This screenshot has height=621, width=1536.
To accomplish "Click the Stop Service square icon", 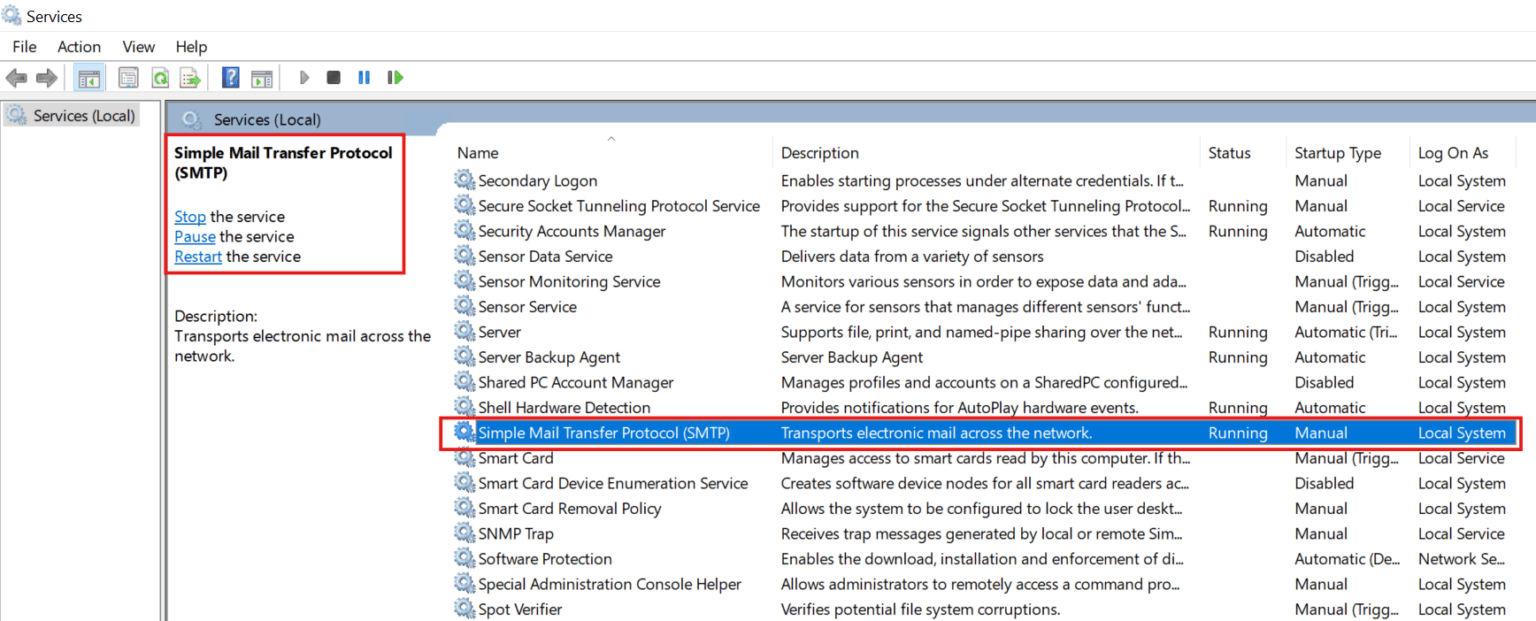I will pyautogui.click(x=334, y=77).
